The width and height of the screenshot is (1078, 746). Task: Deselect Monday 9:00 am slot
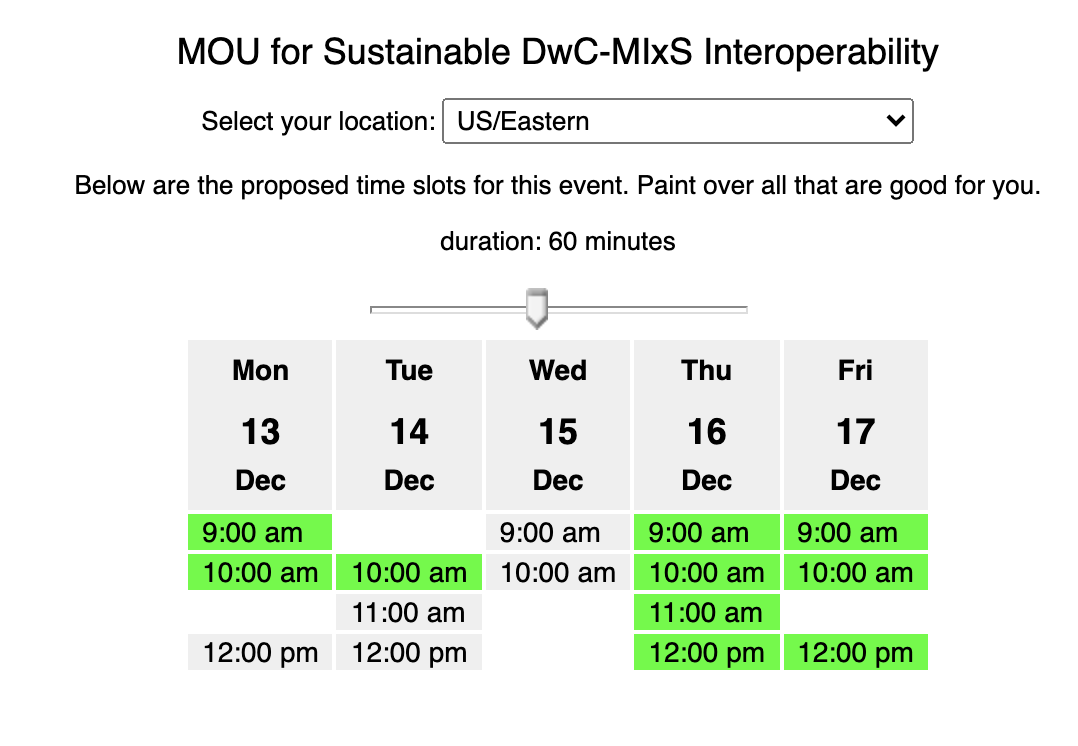tap(260, 531)
